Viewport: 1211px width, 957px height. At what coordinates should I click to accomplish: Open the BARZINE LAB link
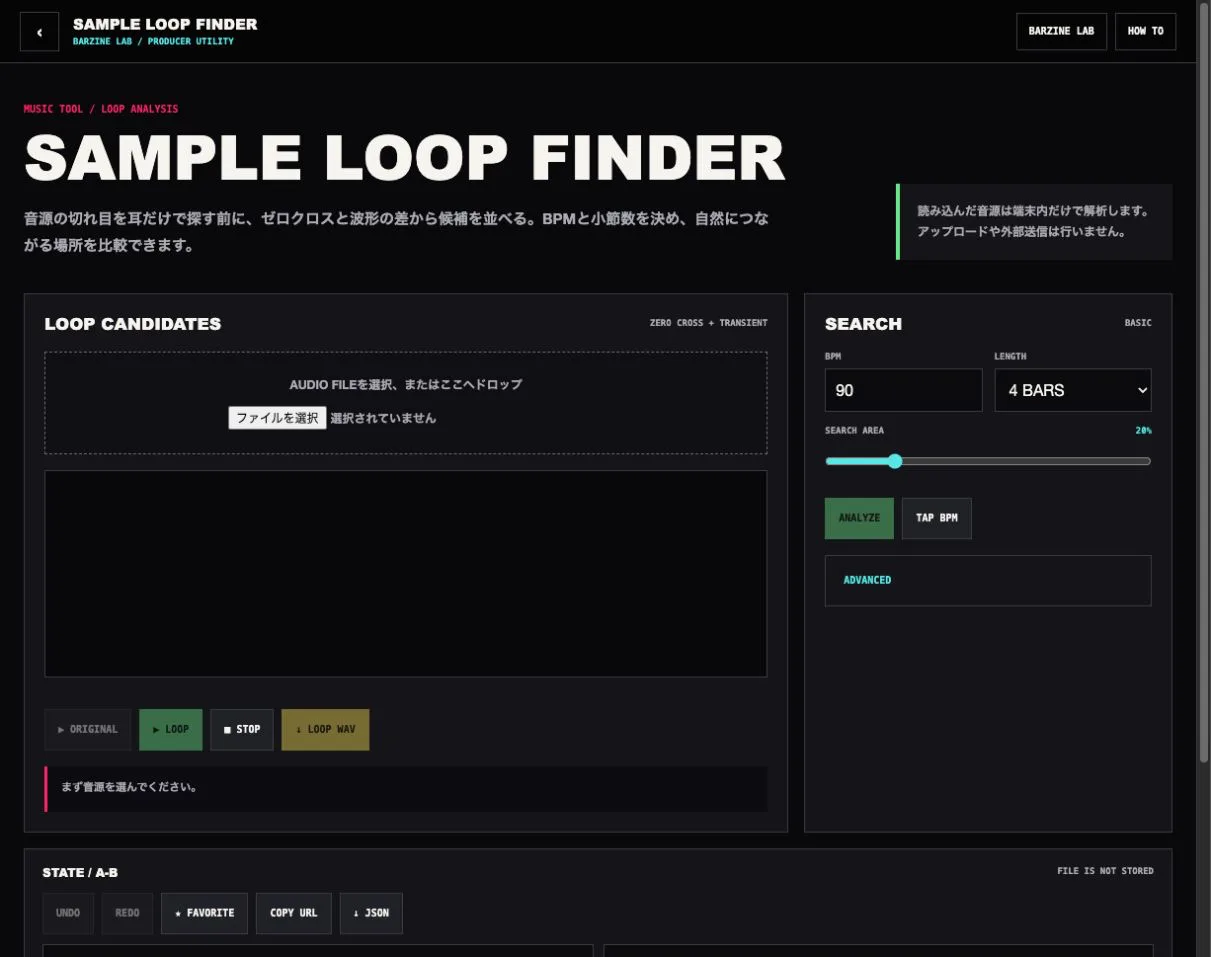(x=1061, y=31)
